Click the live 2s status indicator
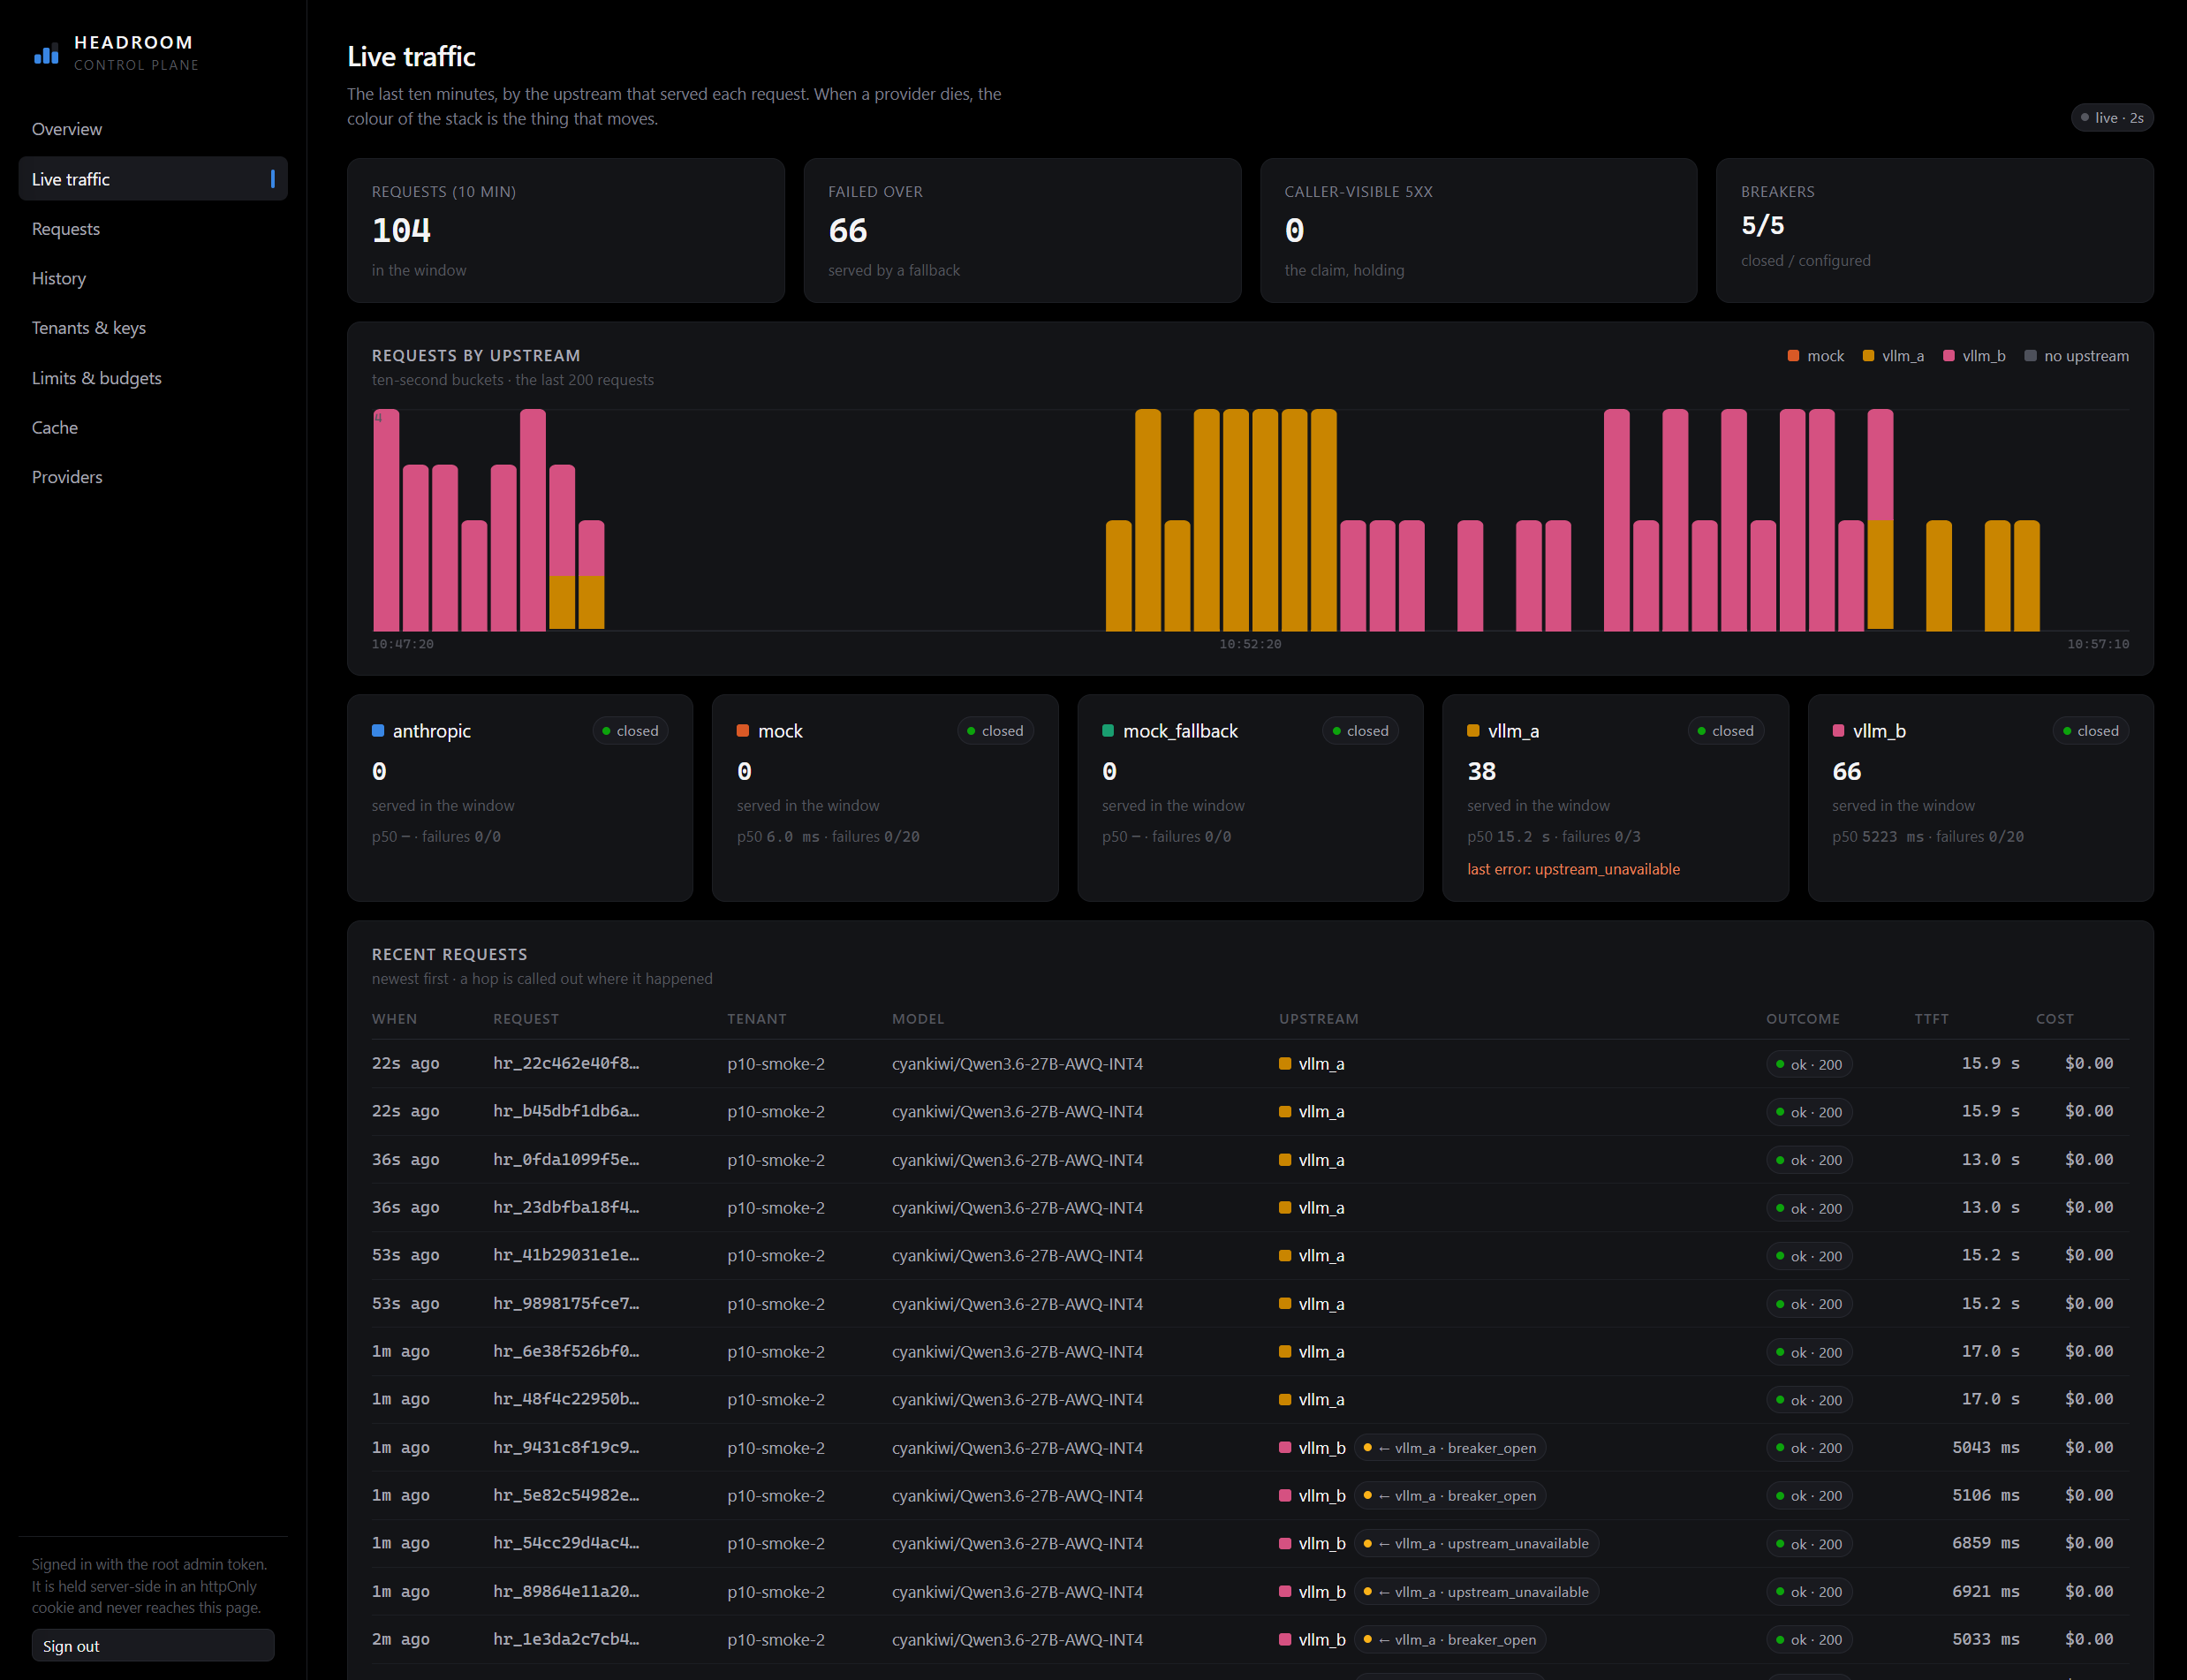 [x=2112, y=118]
